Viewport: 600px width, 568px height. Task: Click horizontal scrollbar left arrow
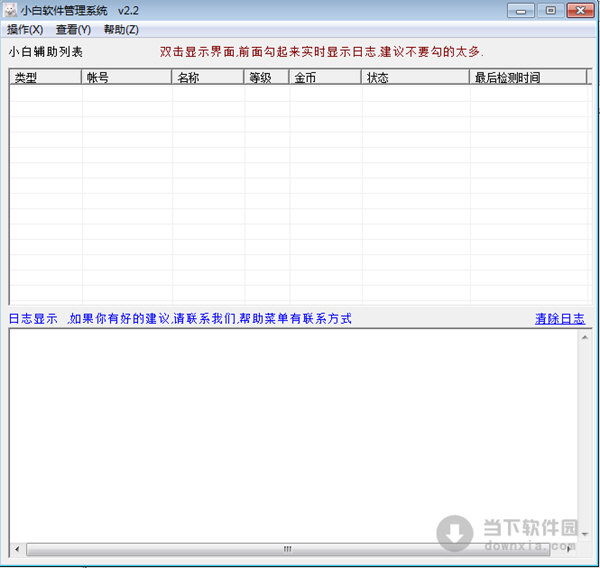(17, 549)
